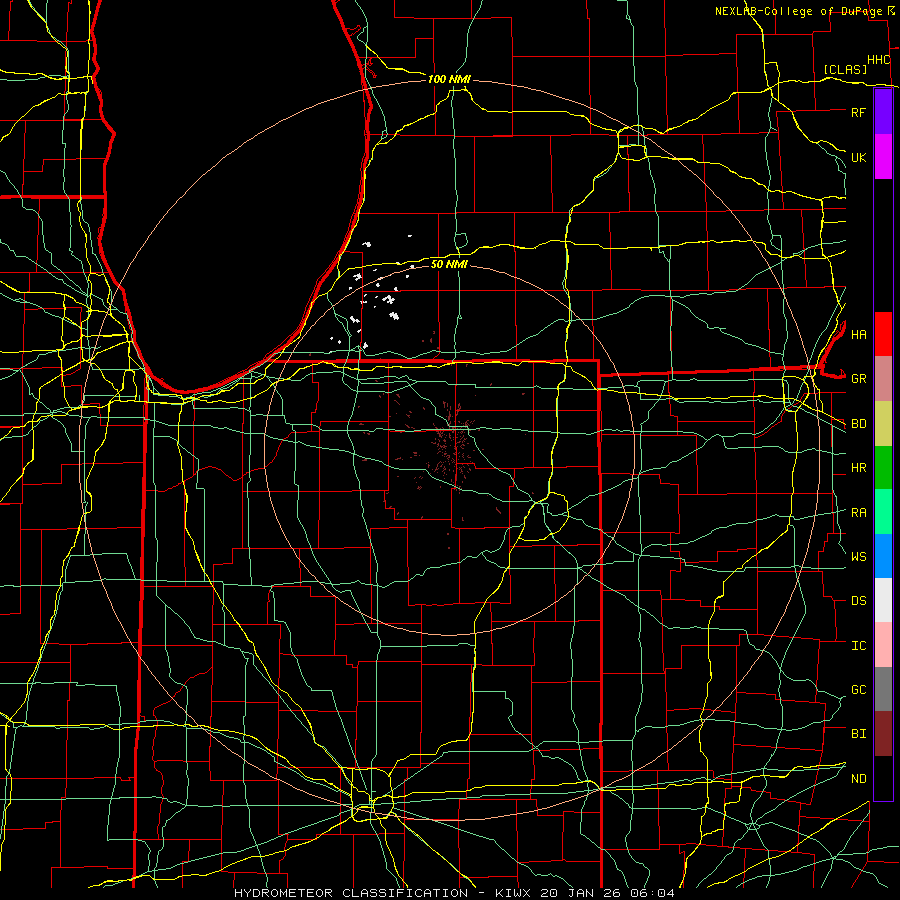Click the RA light green color swatch
The height and width of the screenshot is (900, 900).
tap(883, 512)
